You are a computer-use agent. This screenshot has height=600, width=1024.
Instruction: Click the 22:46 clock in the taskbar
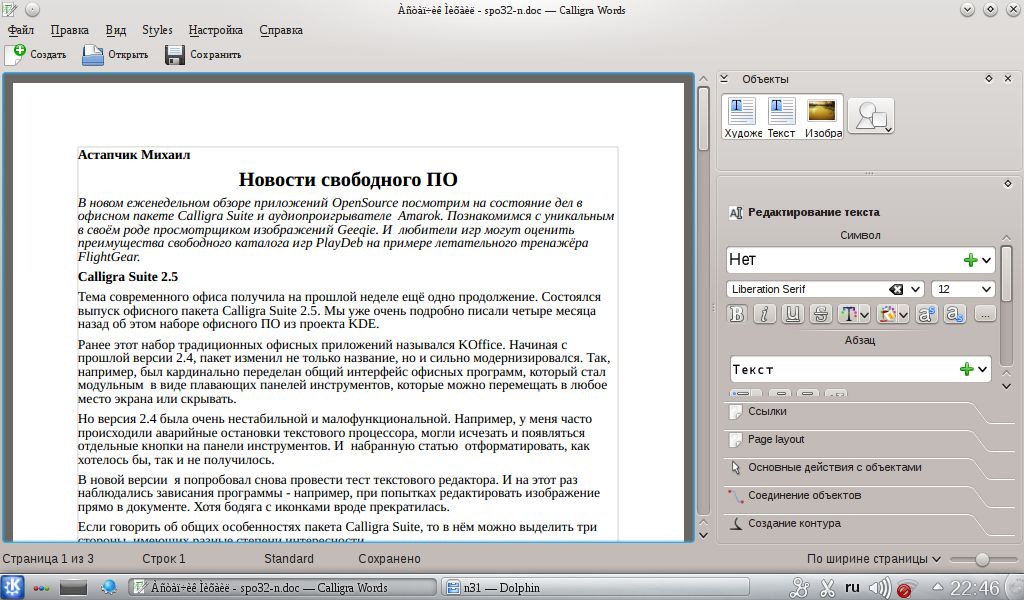(975, 588)
